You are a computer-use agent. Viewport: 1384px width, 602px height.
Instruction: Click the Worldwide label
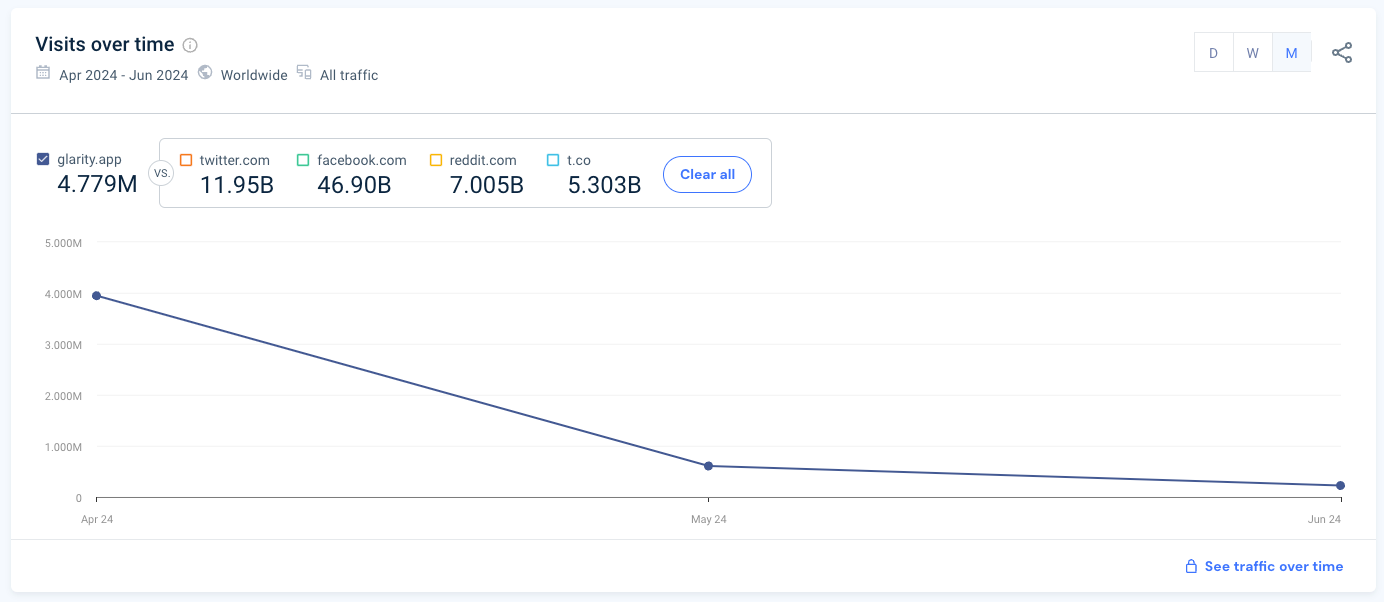[x=254, y=75]
